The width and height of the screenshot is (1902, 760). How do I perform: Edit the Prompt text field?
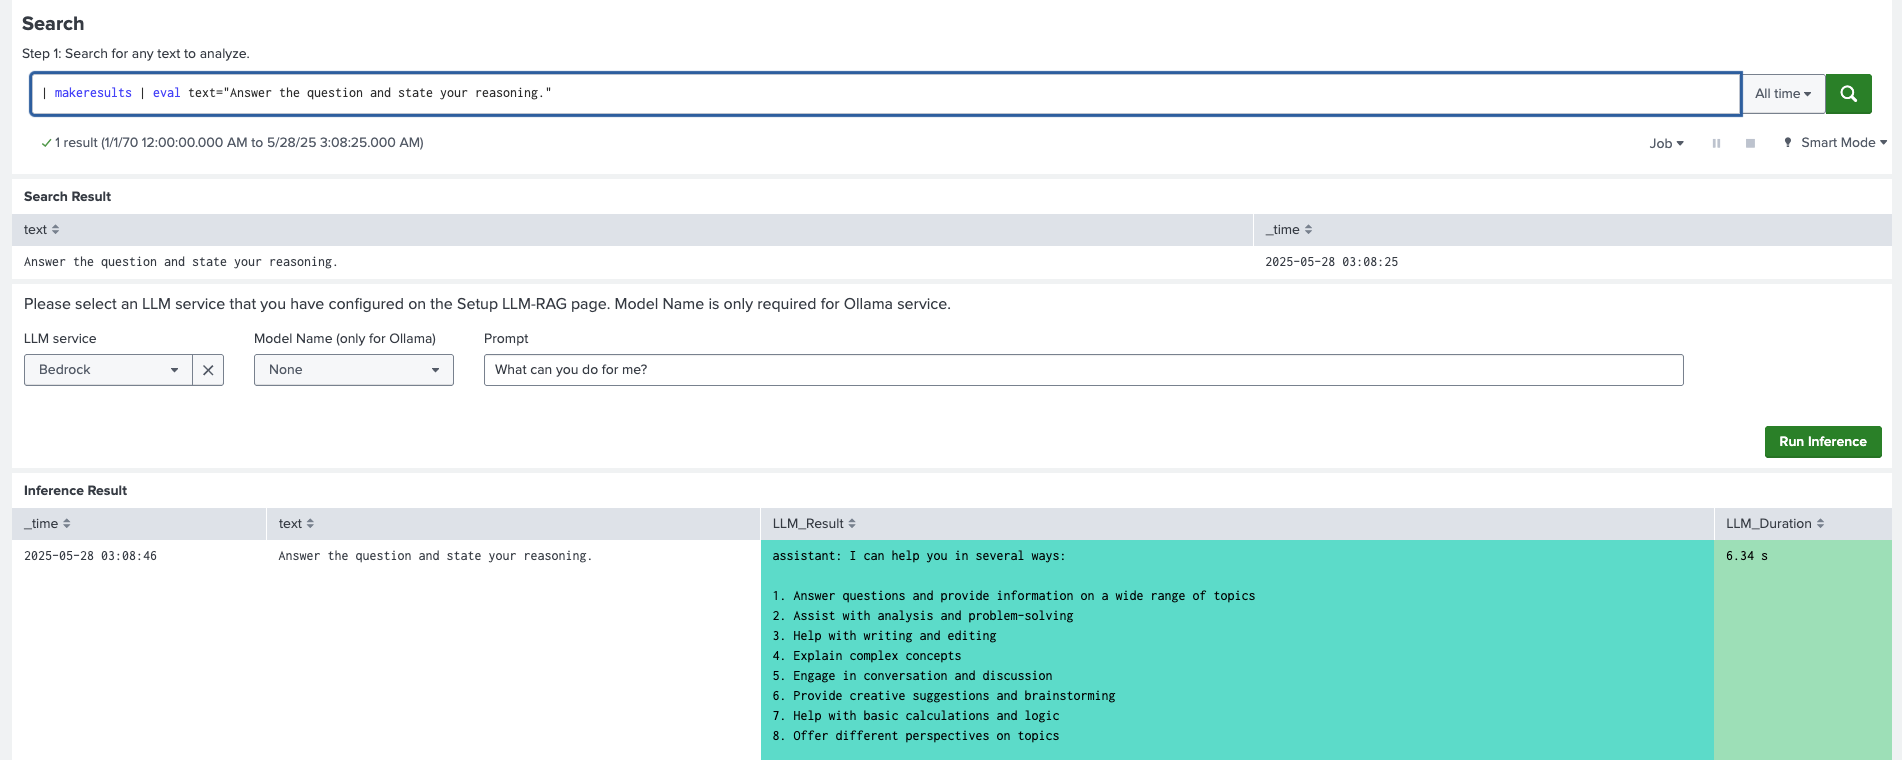tap(1084, 370)
